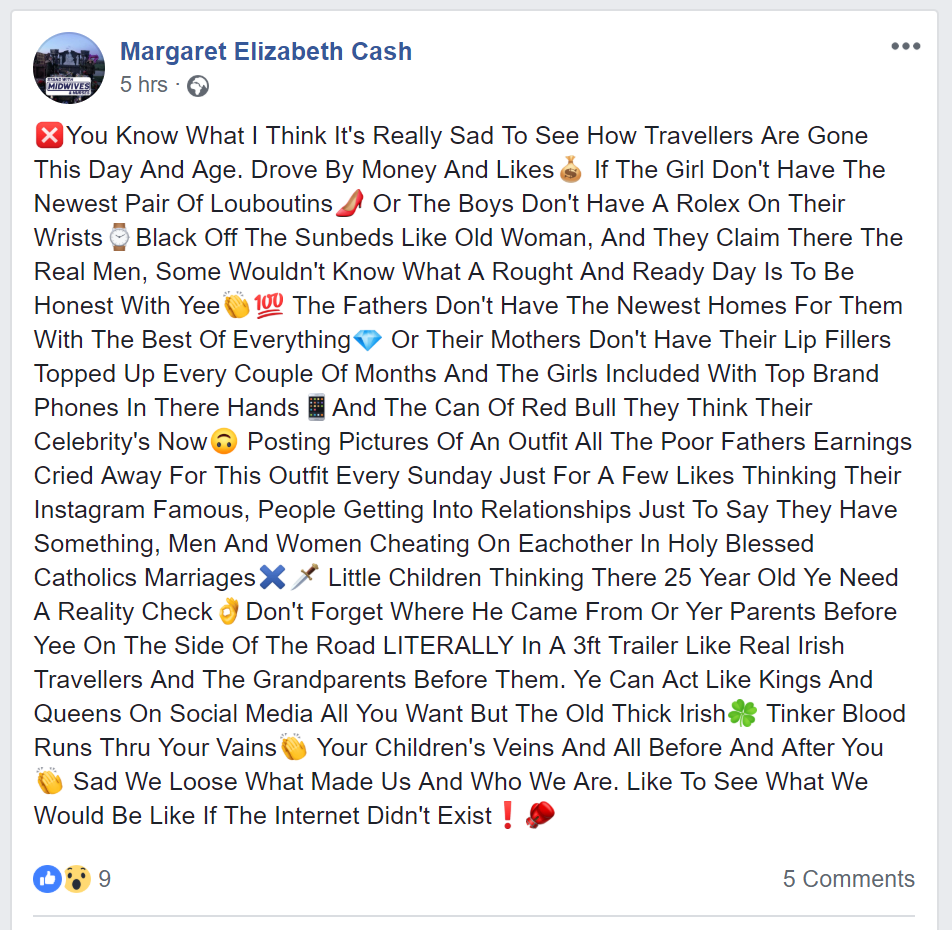The width and height of the screenshot is (952, 930).
Task: Click the shocked Wow reaction icon
Action: [74, 879]
